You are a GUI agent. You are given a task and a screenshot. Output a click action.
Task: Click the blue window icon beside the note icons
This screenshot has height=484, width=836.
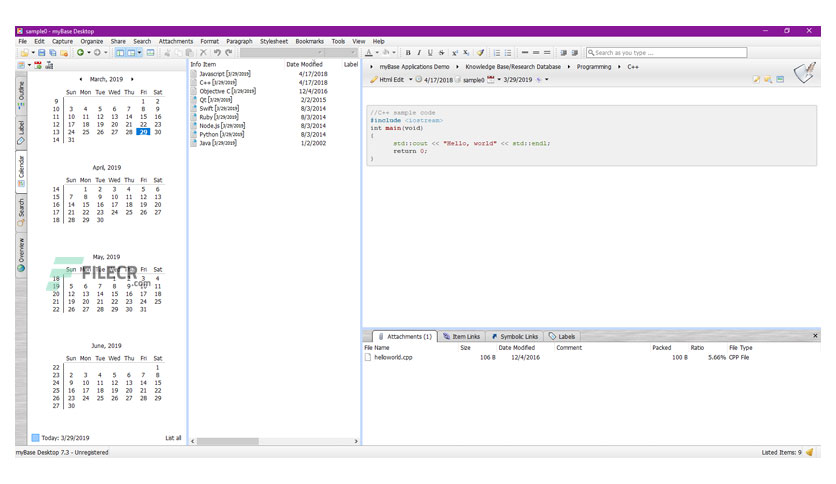[780, 79]
